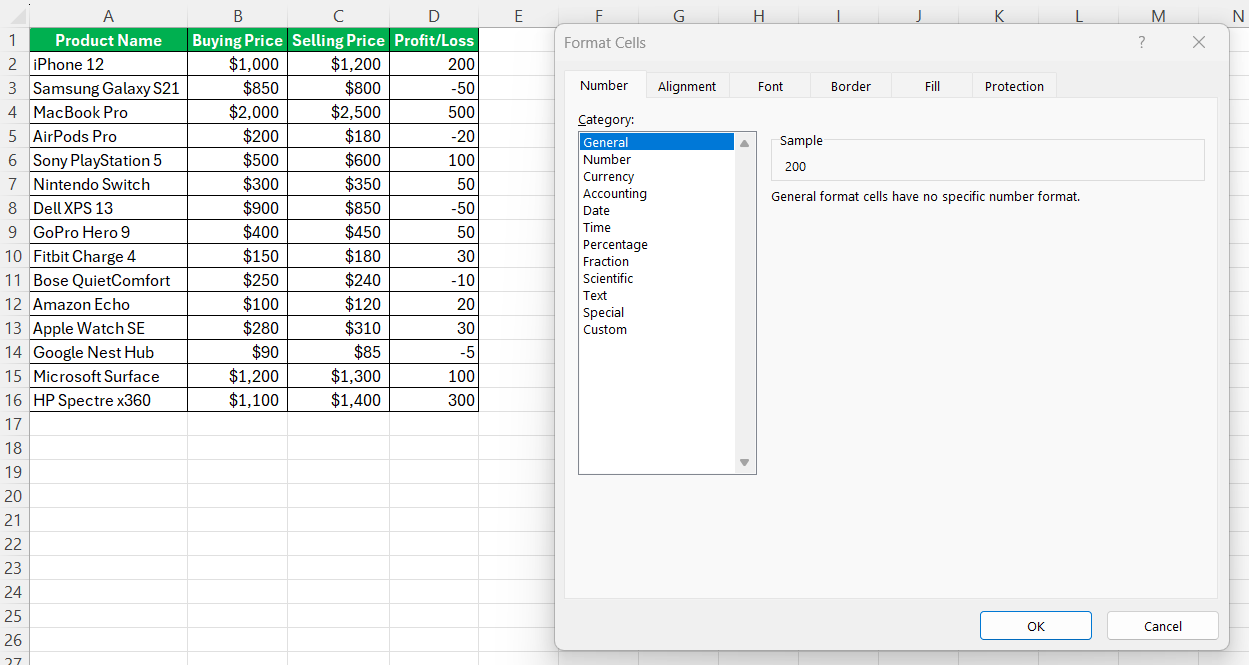Select row 1 header
This screenshot has height=665, width=1249.
tap(14, 40)
